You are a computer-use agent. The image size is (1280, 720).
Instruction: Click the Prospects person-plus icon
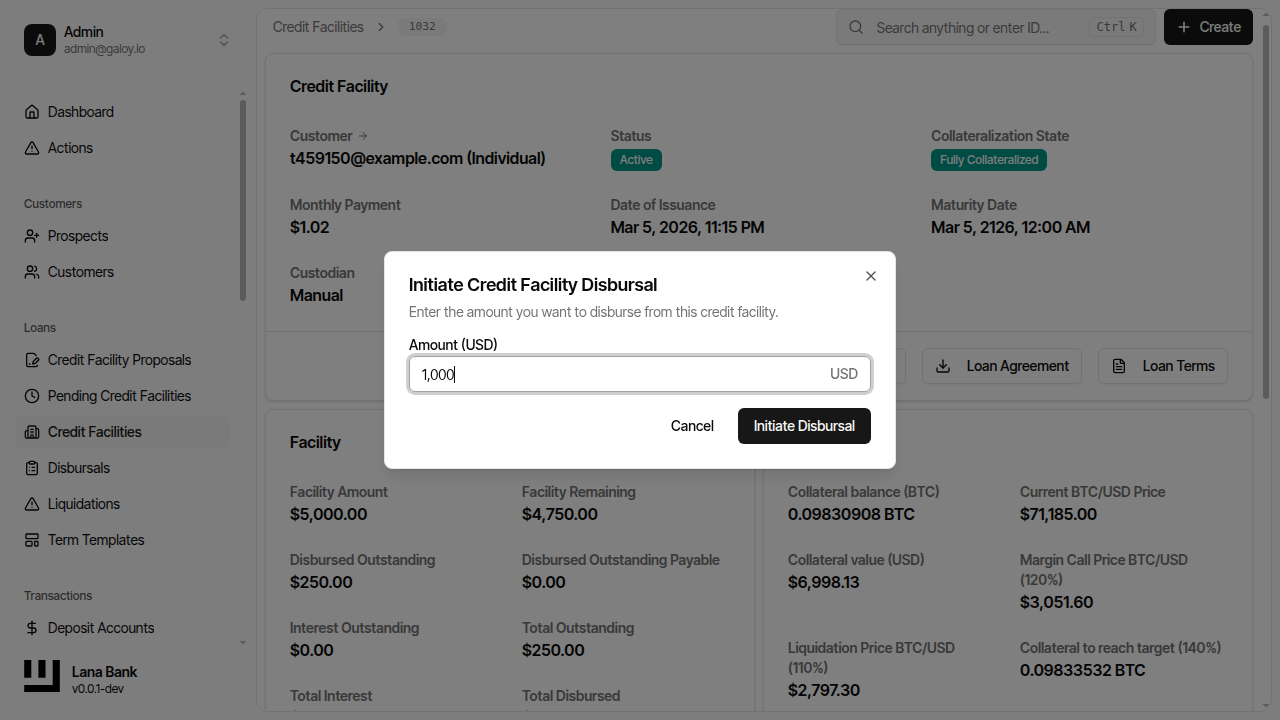(32, 236)
